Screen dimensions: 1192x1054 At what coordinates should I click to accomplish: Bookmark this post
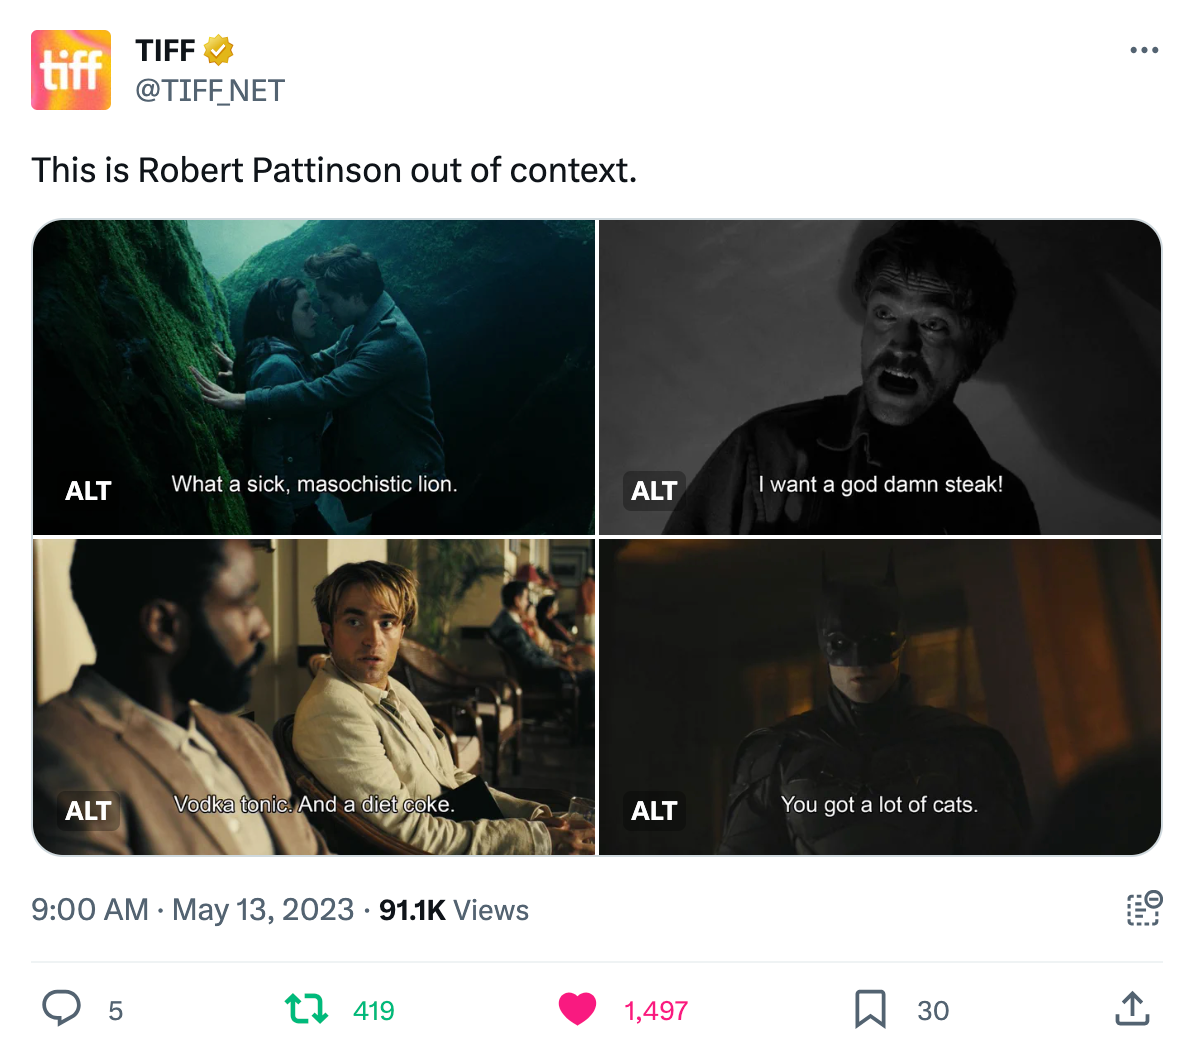click(x=870, y=1009)
